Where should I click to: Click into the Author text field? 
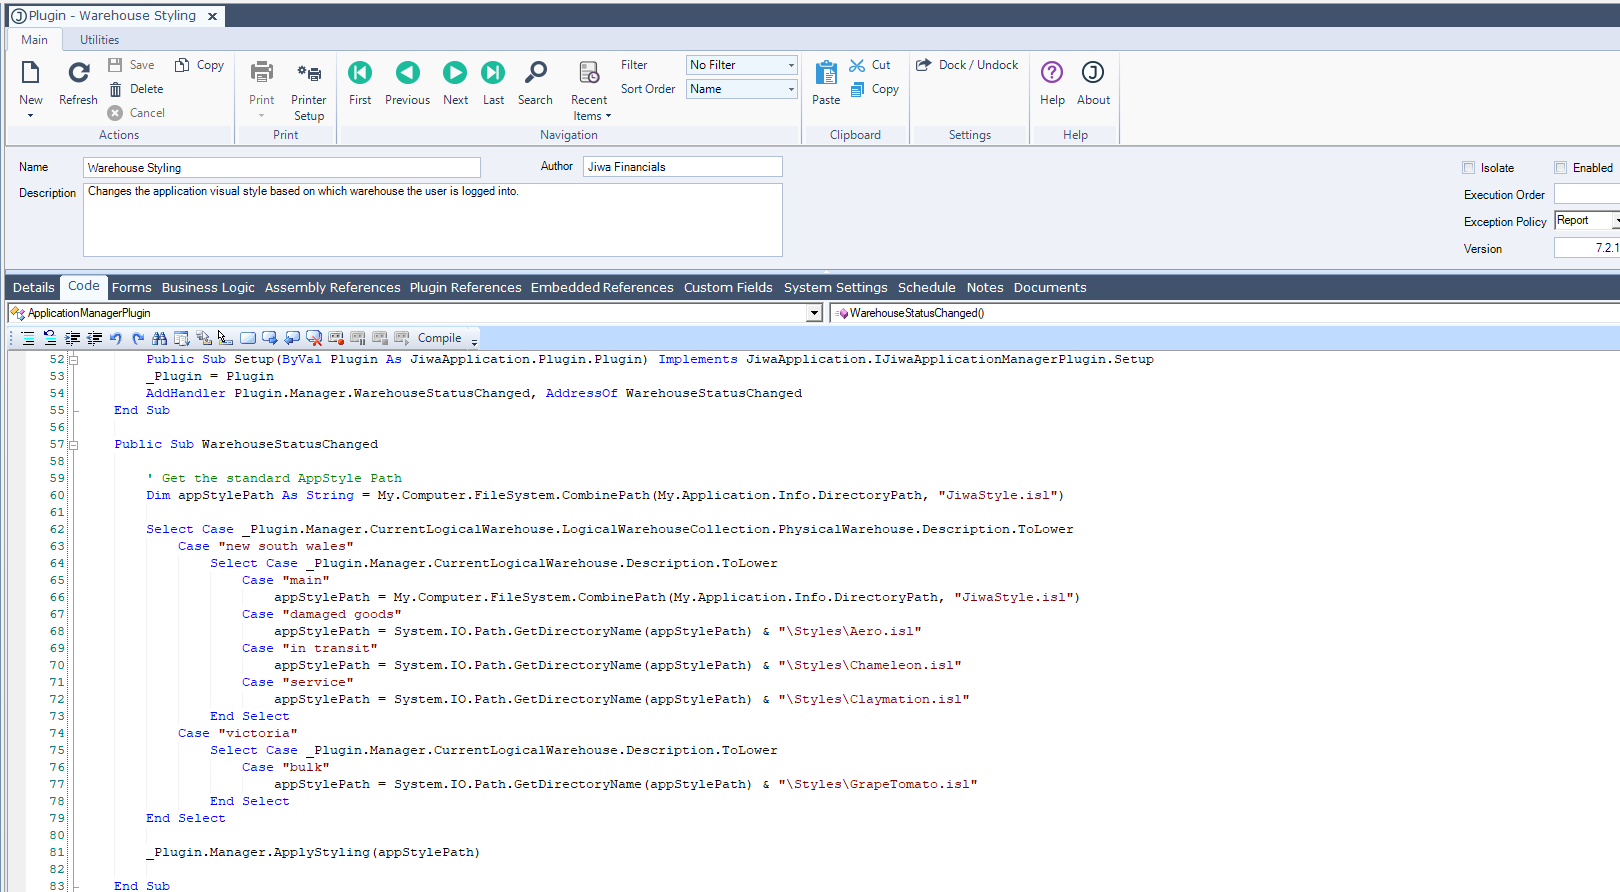[x=682, y=167]
